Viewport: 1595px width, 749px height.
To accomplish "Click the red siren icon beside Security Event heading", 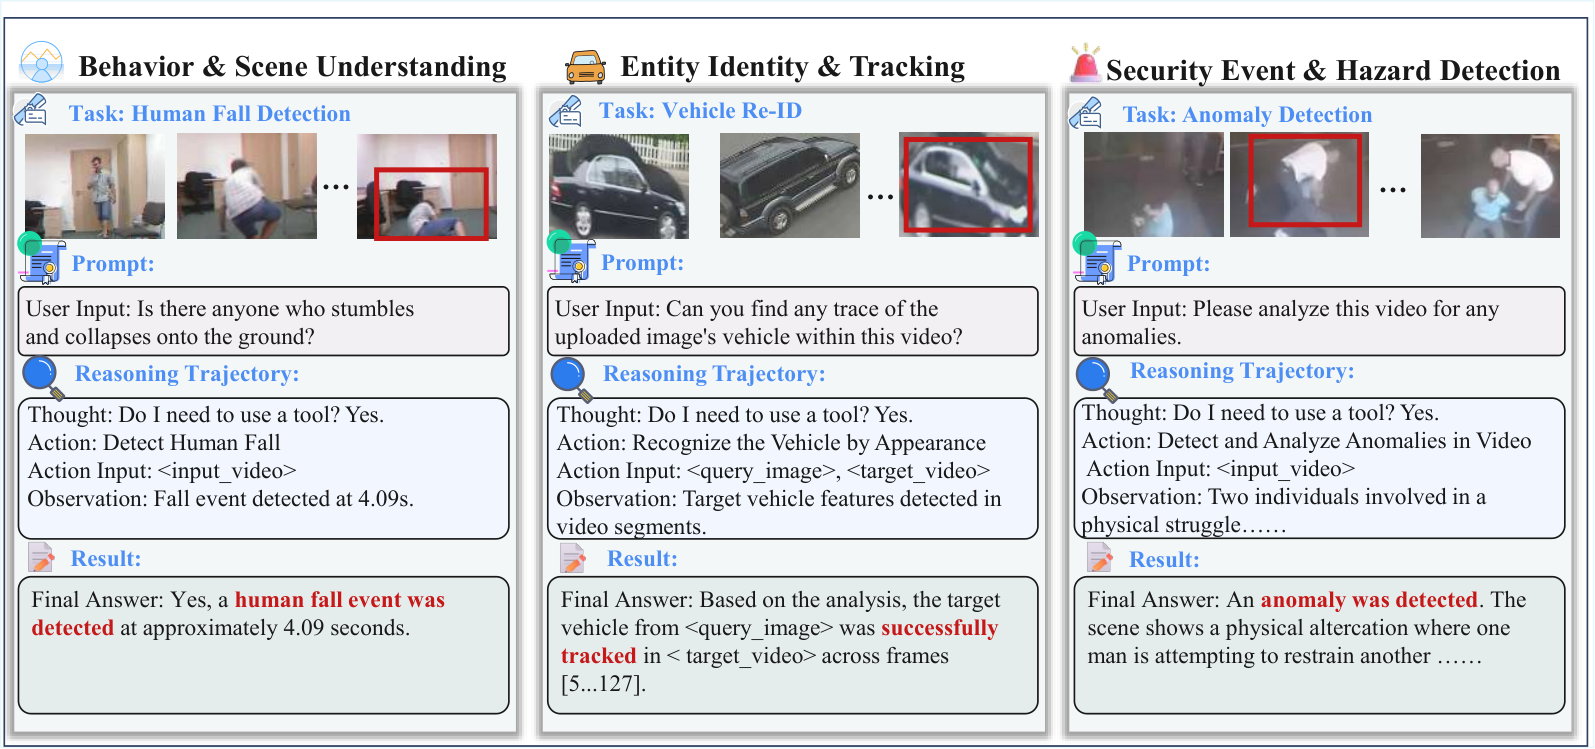I will pyautogui.click(x=1085, y=63).
